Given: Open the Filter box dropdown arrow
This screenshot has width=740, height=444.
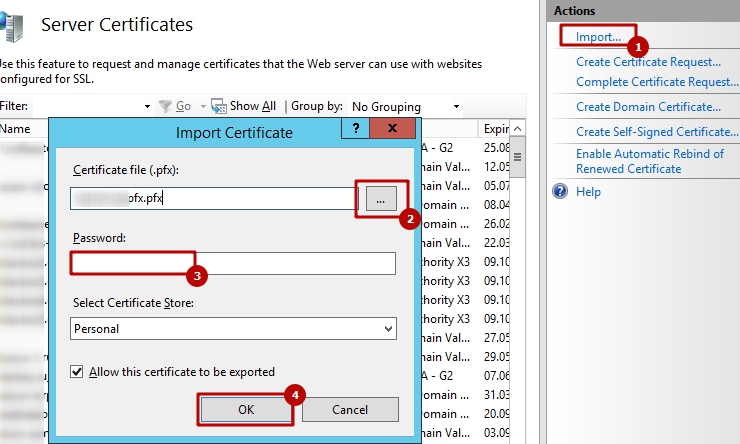Looking at the screenshot, I should pyautogui.click(x=147, y=106).
